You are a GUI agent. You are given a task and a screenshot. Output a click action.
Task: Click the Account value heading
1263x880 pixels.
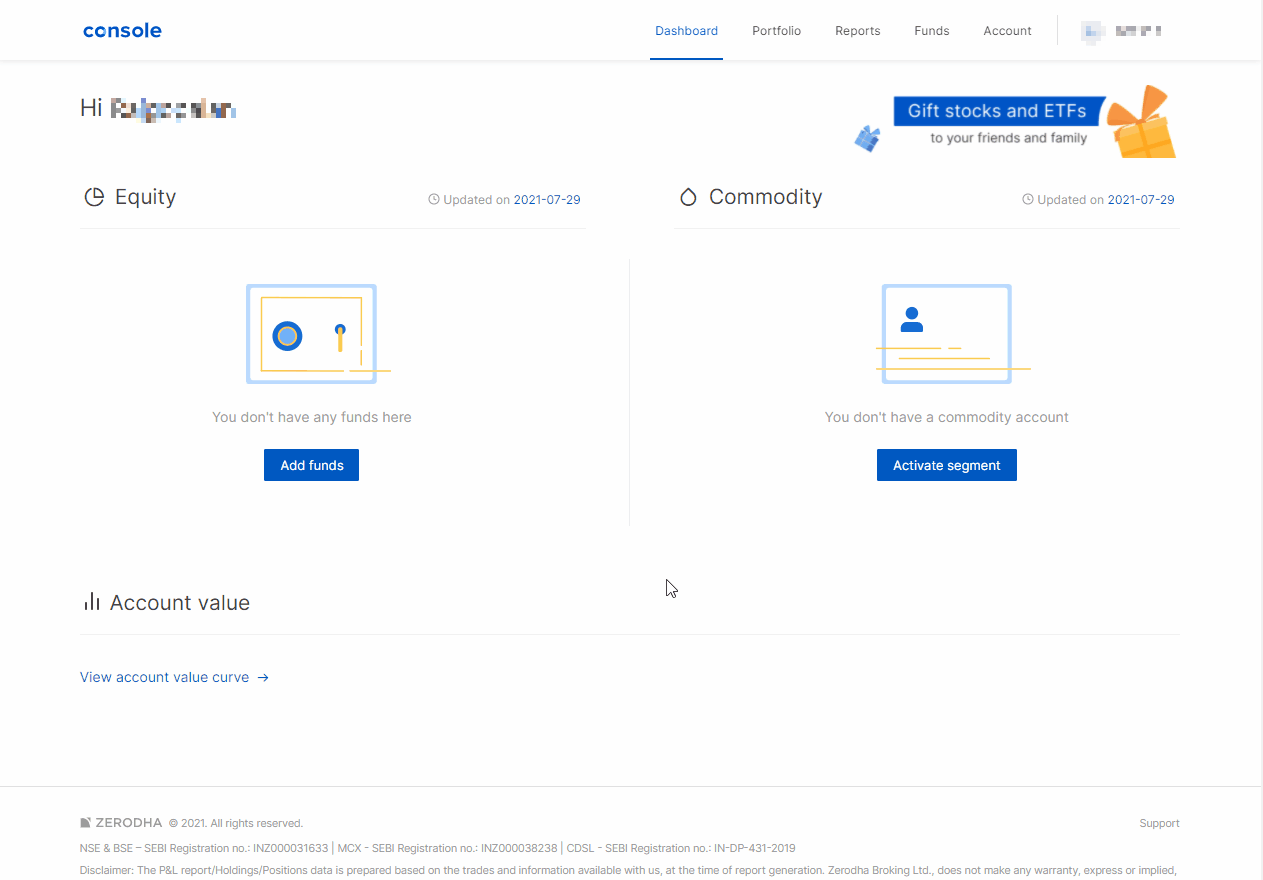180,603
